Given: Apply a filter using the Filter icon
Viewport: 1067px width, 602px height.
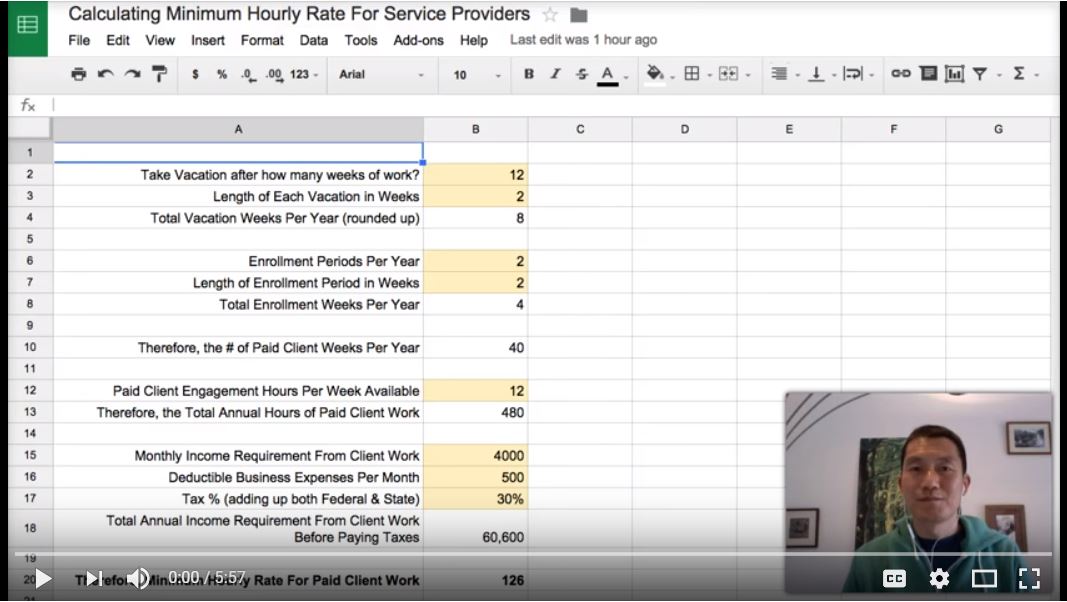Looking at the screenshot, I should (981, 75).
